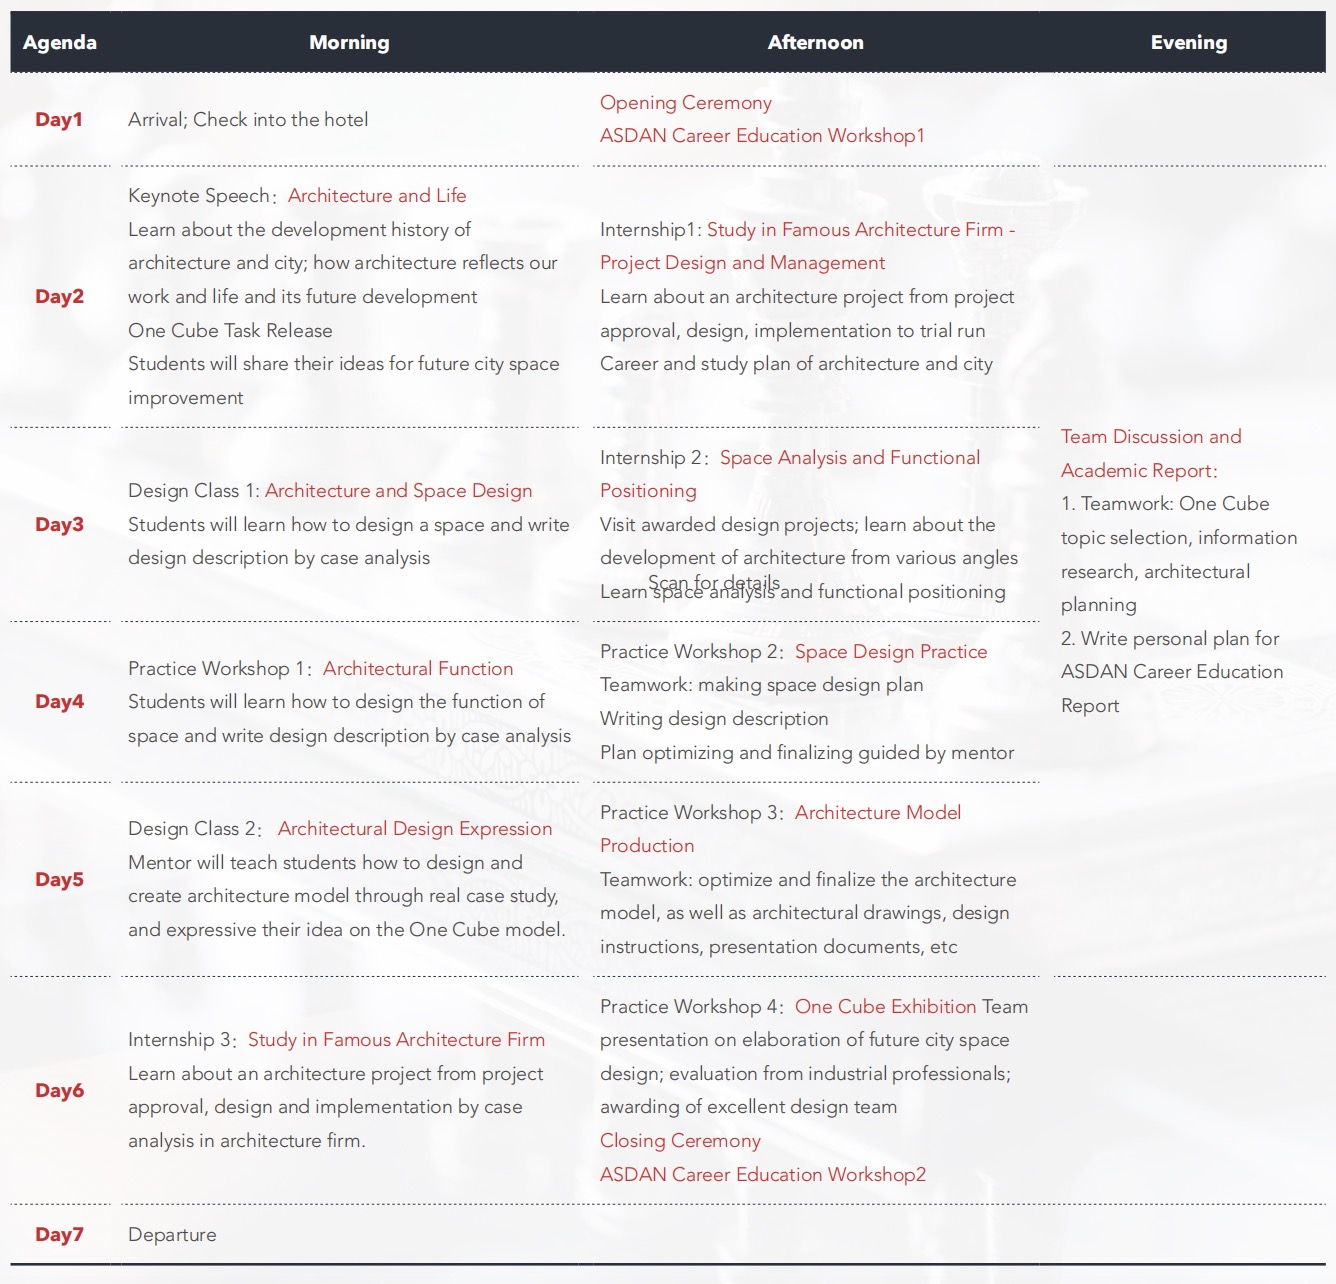1336x1284 pixels.
Task: Click 'Keynote Speech:' label
Action: (201, 196)
